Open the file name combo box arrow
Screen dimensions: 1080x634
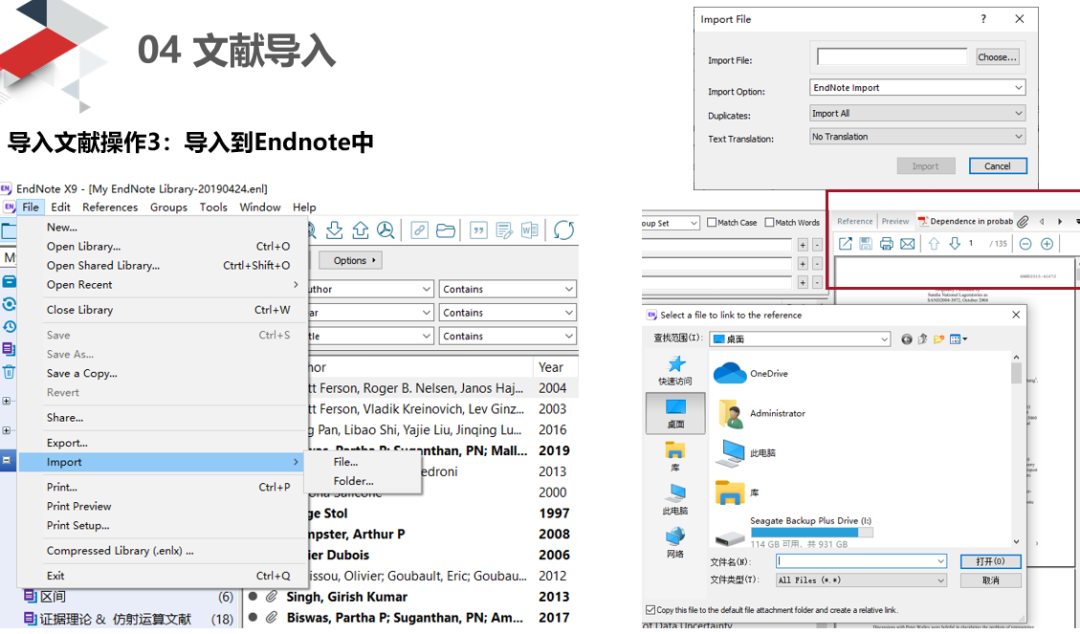click(941, 562)
